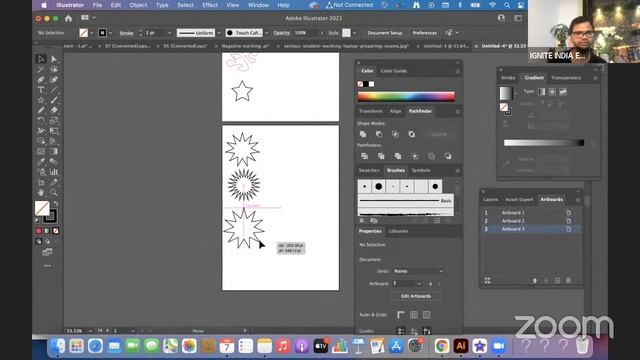Select Freeform gradient type

click(x=563, y=92)
